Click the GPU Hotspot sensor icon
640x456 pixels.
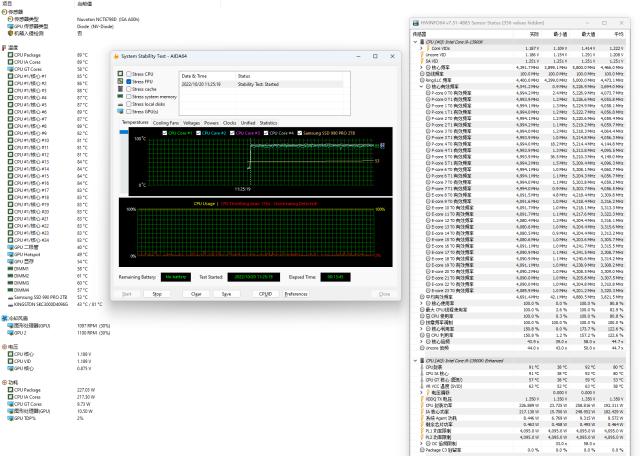[x=11, y=254]
